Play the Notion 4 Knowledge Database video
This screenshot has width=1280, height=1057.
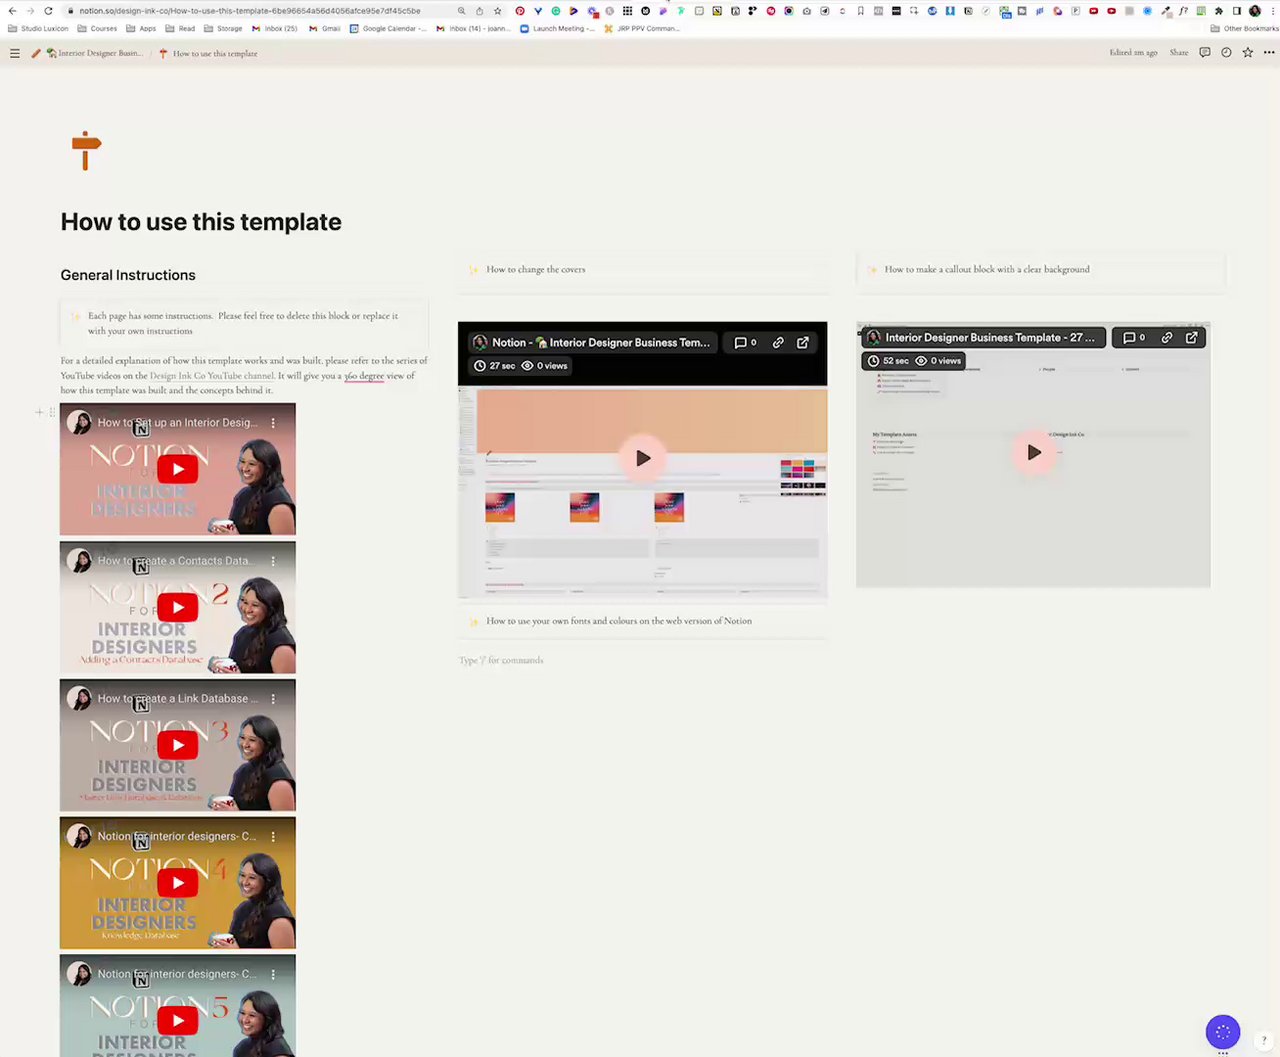point(177,882)
